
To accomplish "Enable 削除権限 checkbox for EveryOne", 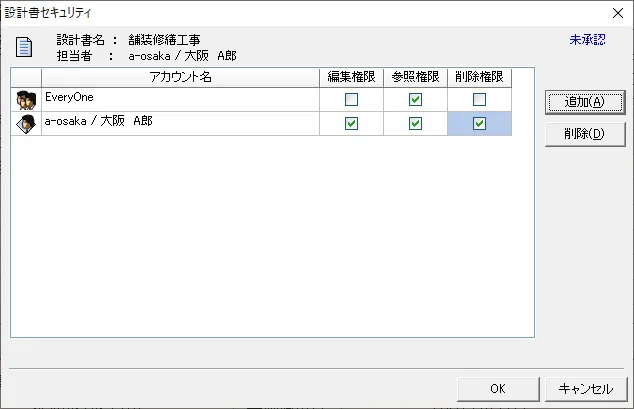I will [479, 99].
